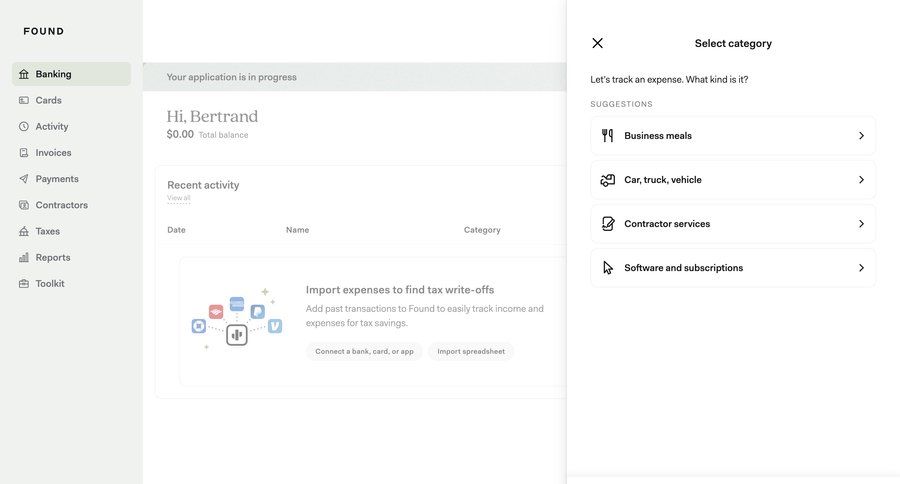
Task: Click the Payments paper-plane icon
Action: pyautogui.click(x=24, y=179)
